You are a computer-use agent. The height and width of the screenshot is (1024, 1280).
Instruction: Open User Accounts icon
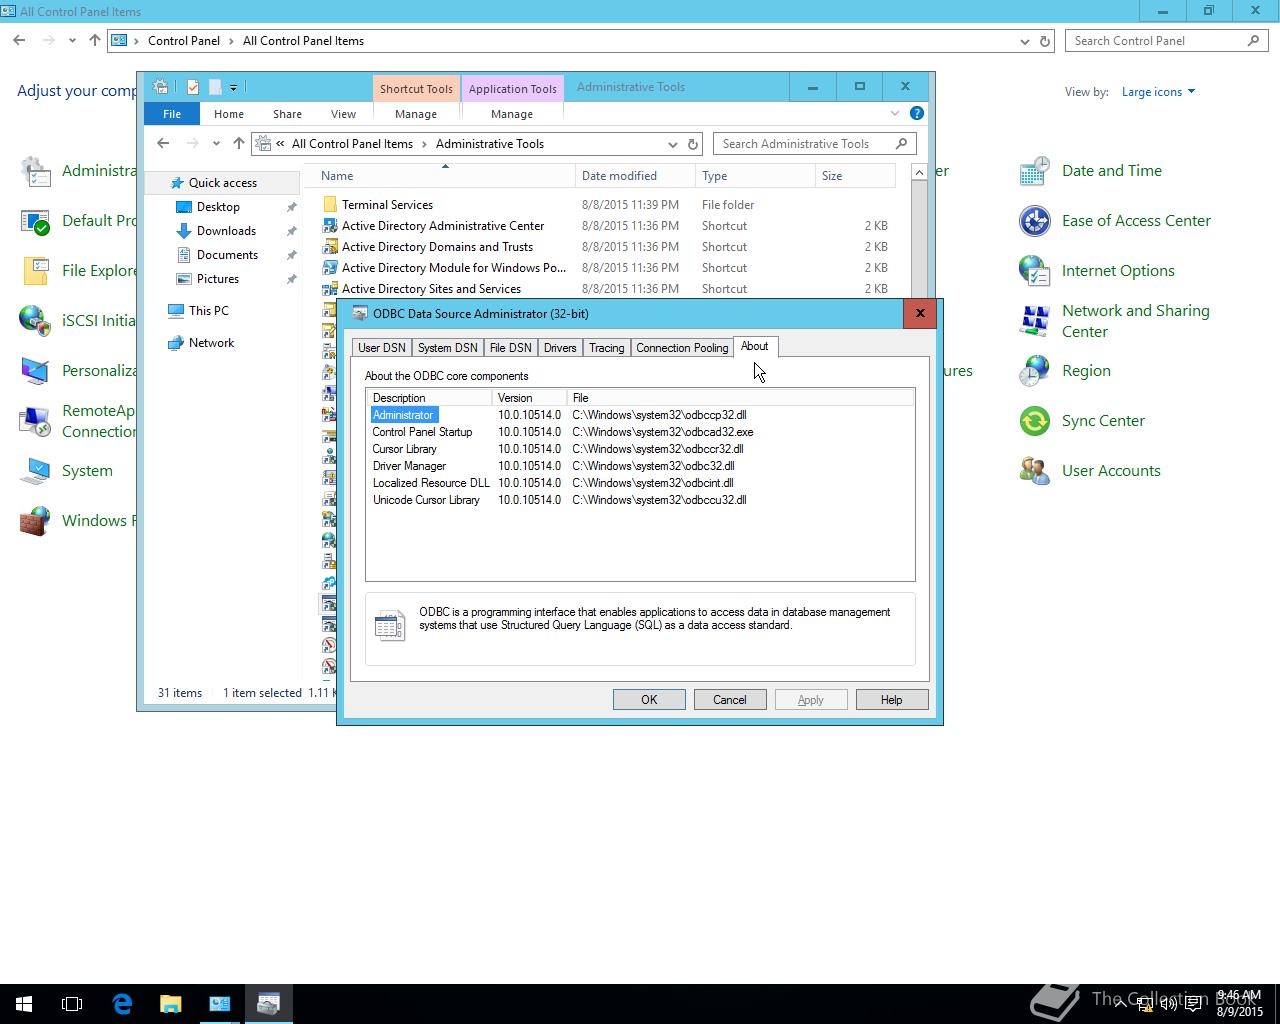[x=1034, y=471]
